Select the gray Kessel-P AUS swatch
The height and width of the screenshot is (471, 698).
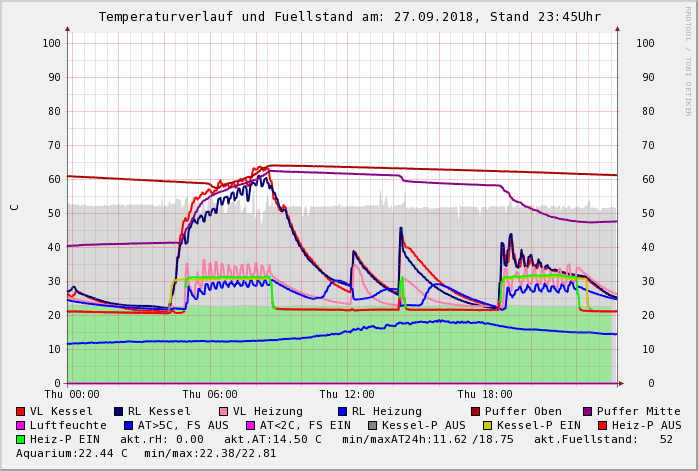click(x=371, y=425)
